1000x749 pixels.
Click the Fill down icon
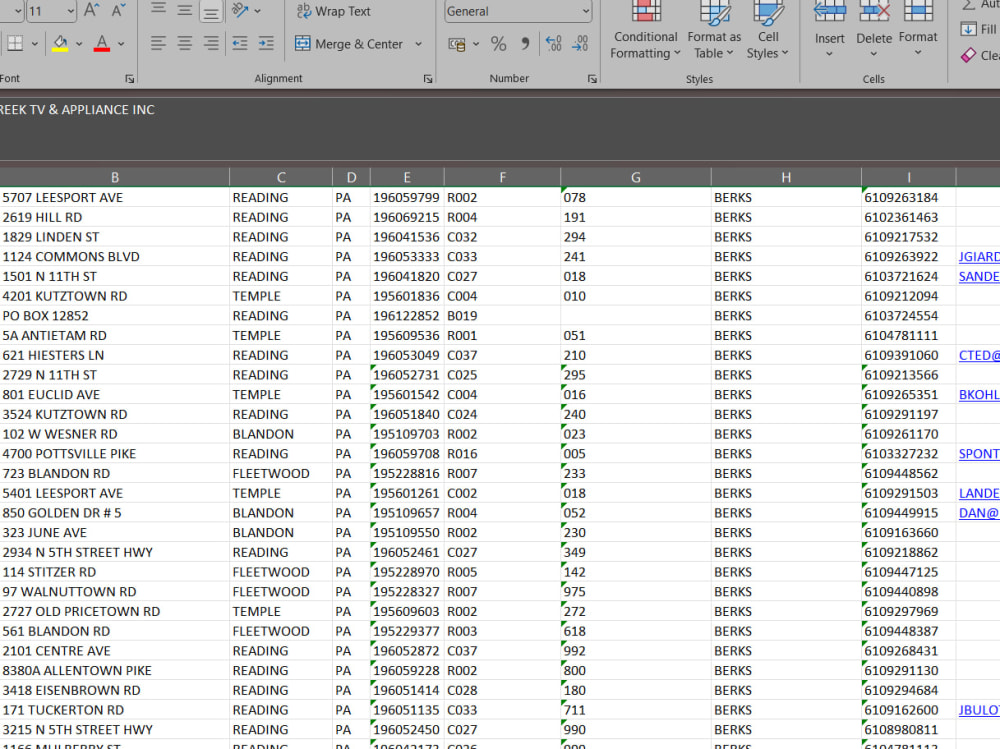(968, 29)
